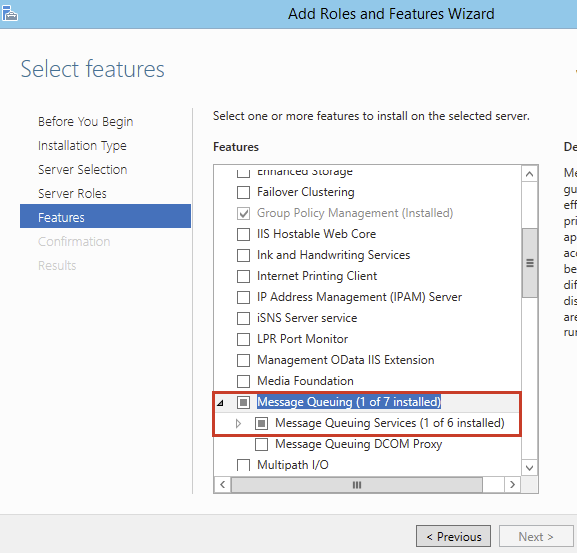
Task: Click the Next button
Action: [536, 536]
